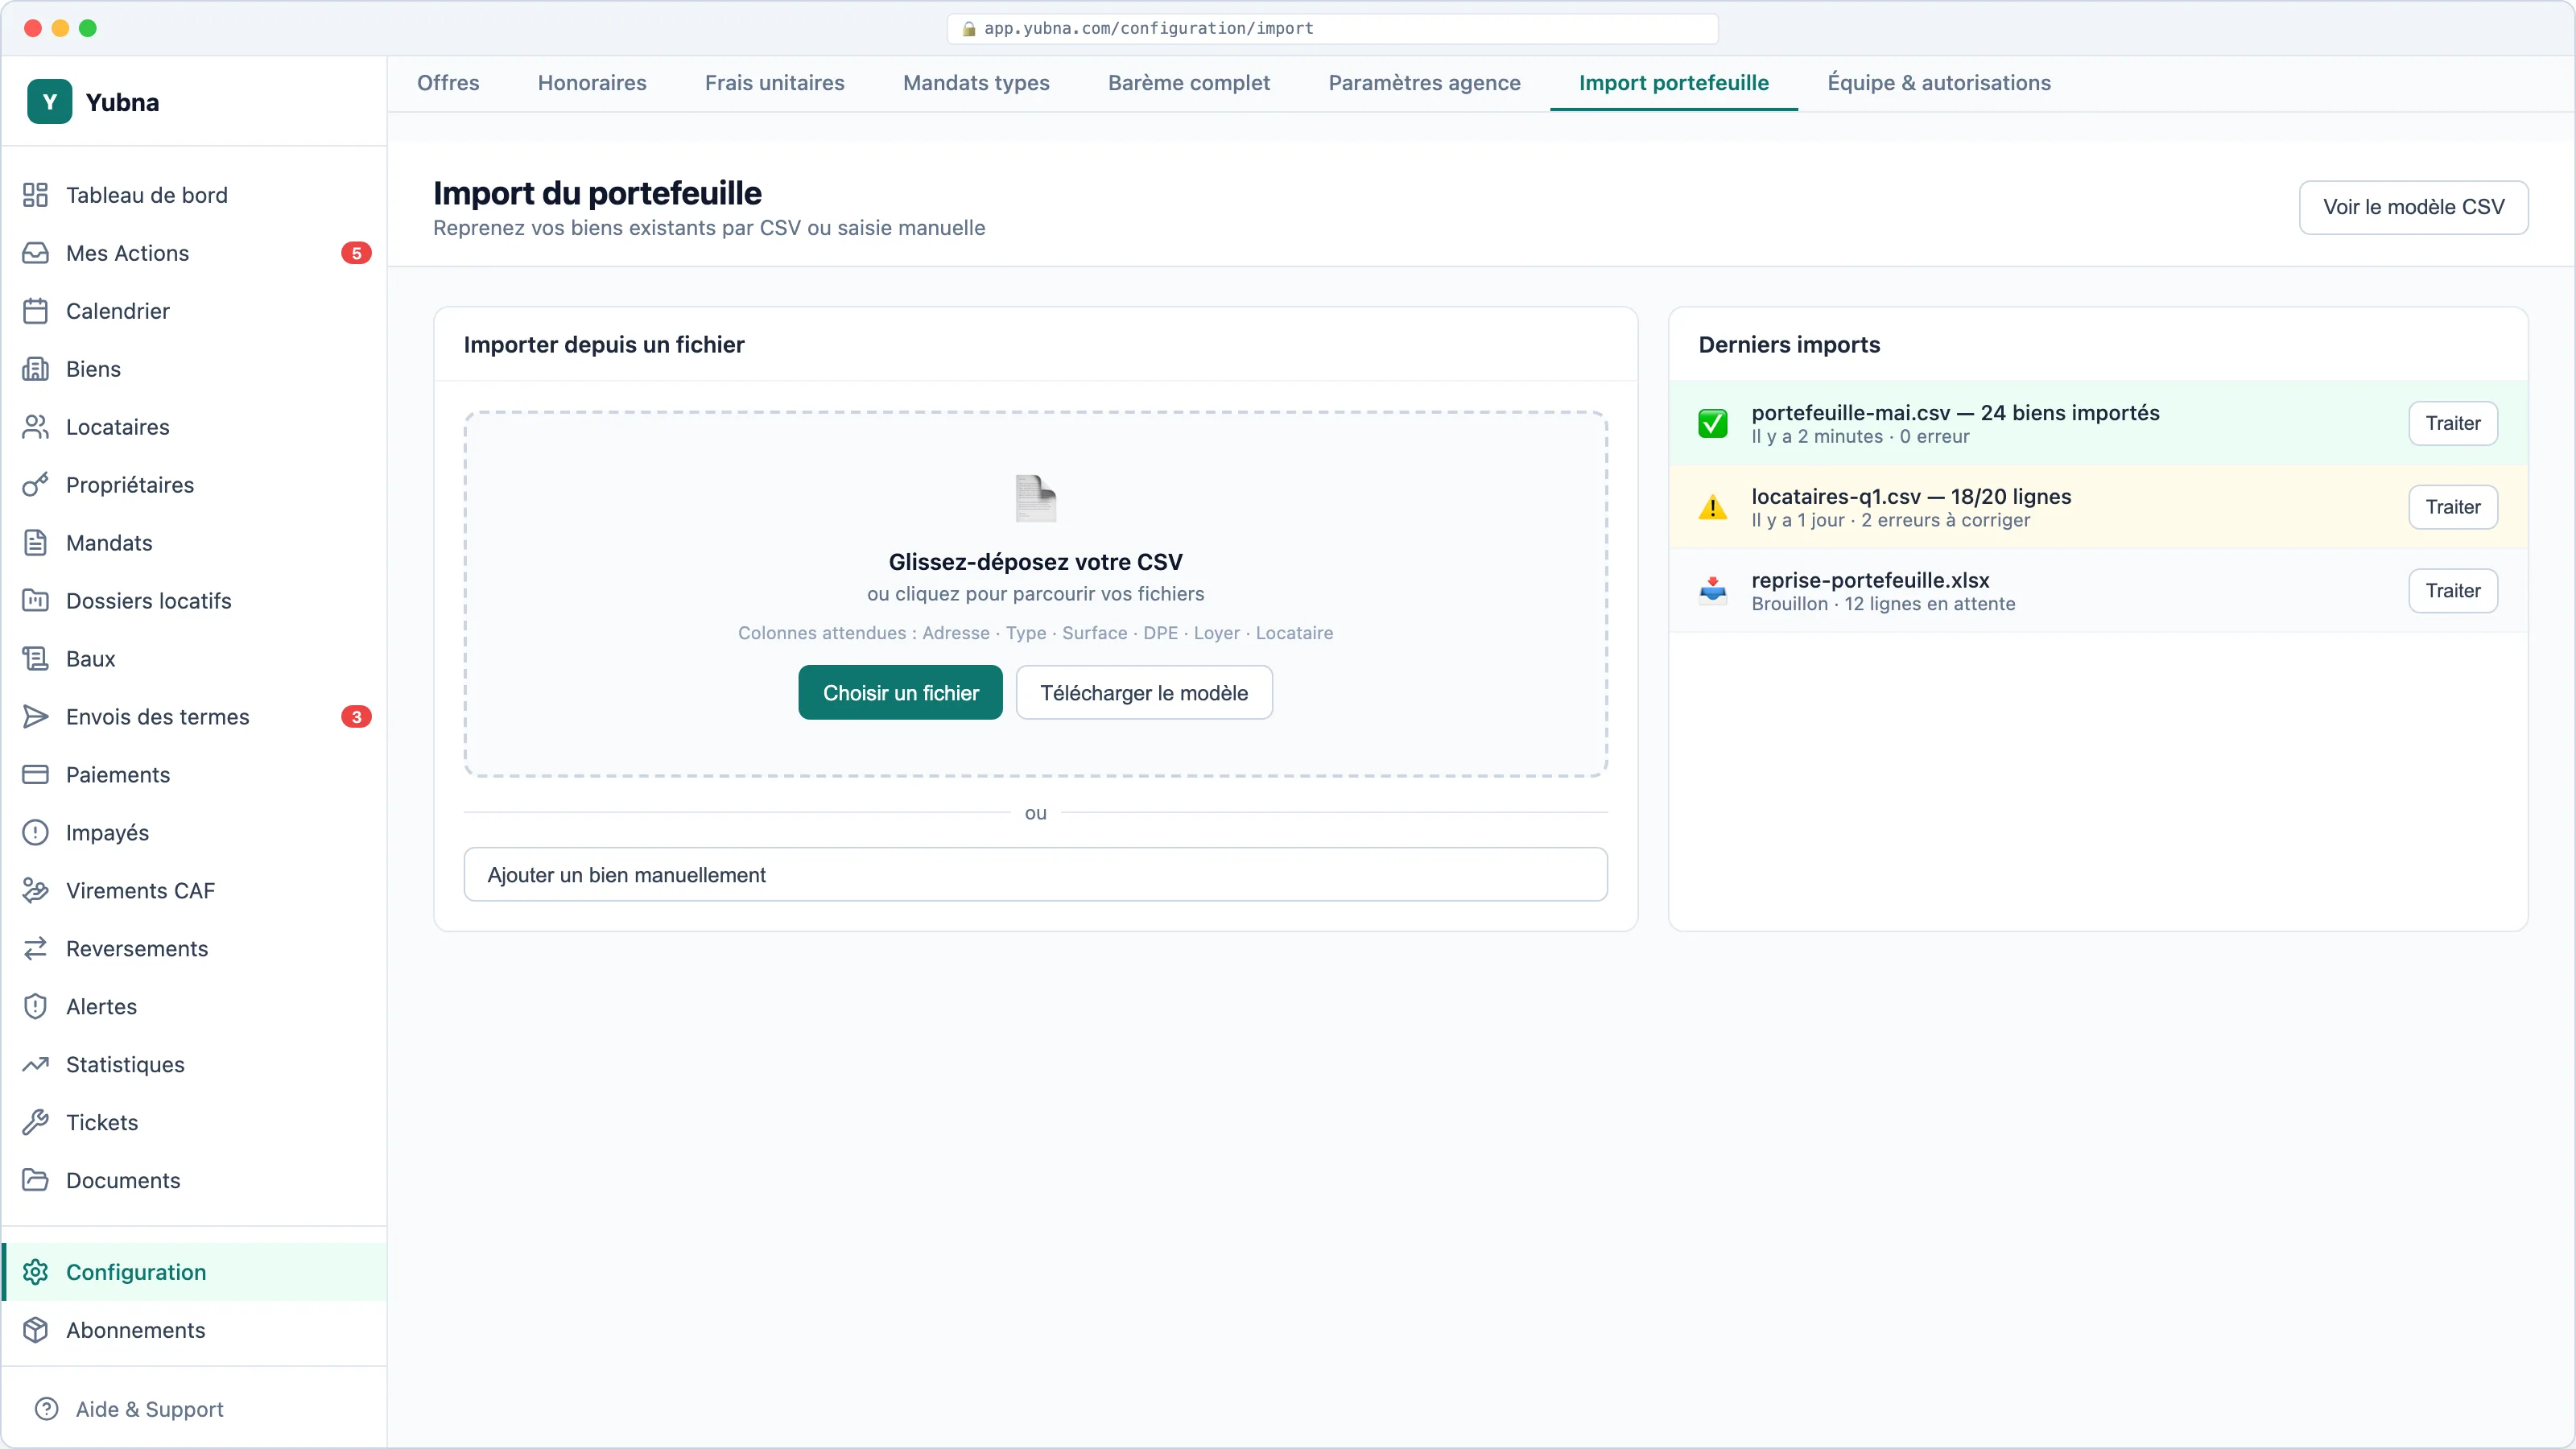2576x1449 pixels.
Task: Click the Statistiques trend icon
Action: pos(35,1065)
